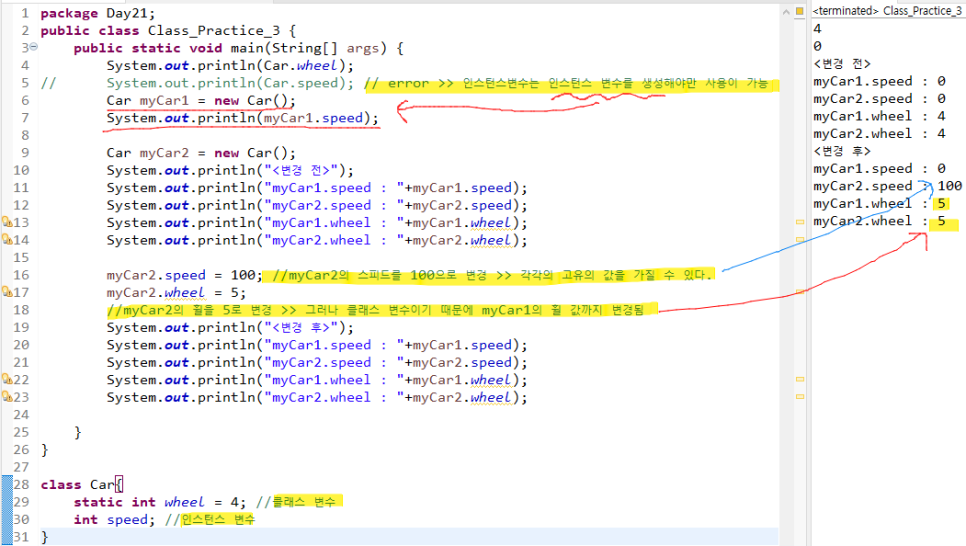
Task: Click the editor scrollbar up arrow
Action: tap(786, 12)
